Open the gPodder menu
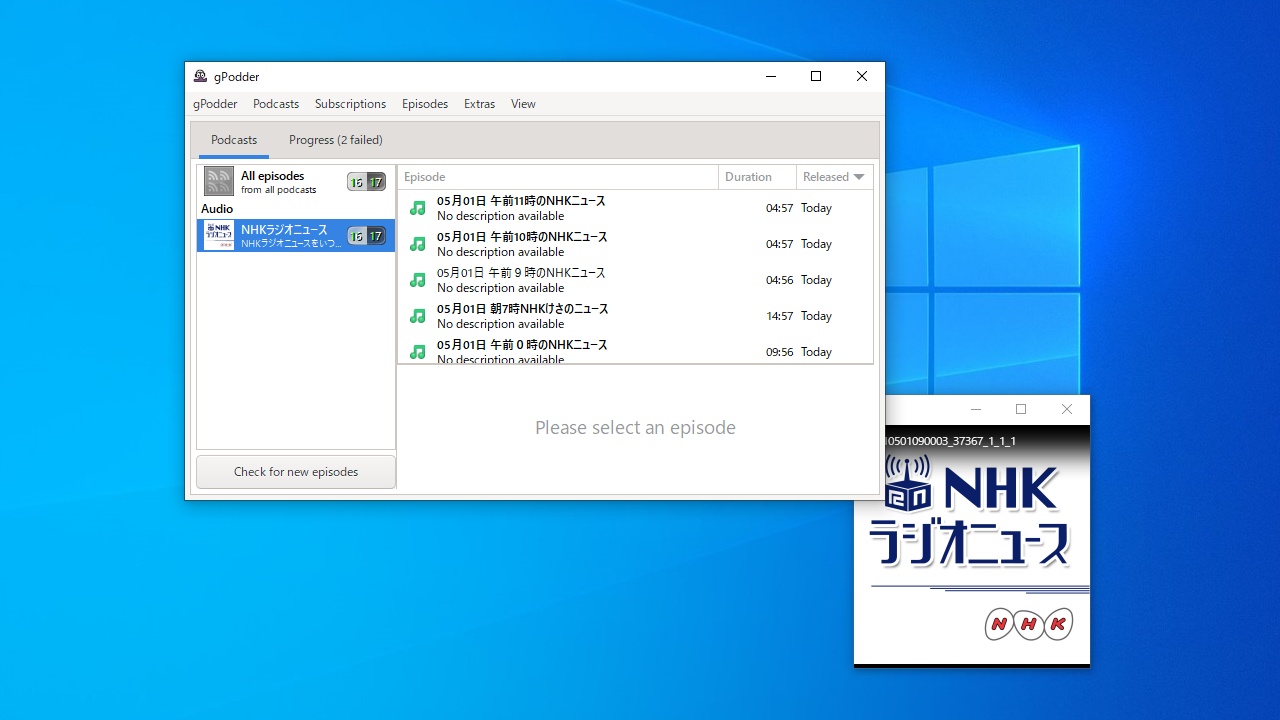This screenshot has width=1280, height=720. point(215,104)
